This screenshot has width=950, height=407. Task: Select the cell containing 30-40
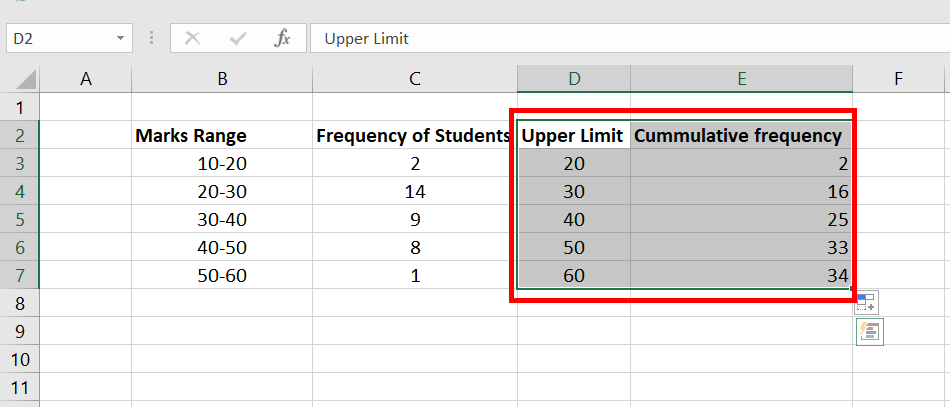click(x=222, y=219)
